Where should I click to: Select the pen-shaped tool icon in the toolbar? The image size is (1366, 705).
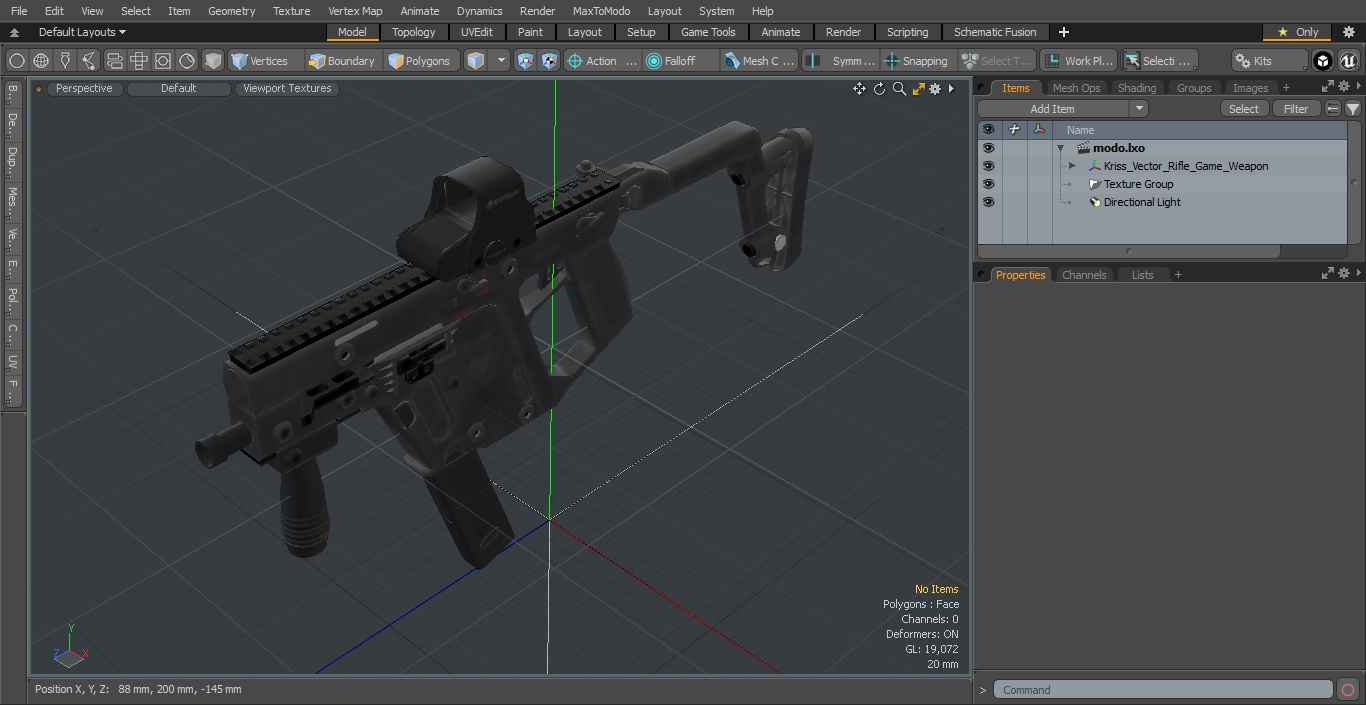pyautogui.click(x=66, y=61)
